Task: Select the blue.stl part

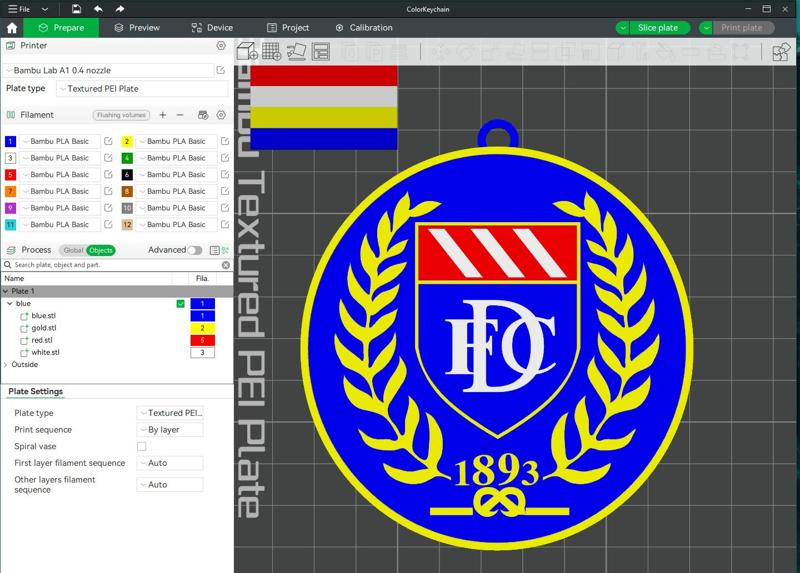Action: coord(43,316)
